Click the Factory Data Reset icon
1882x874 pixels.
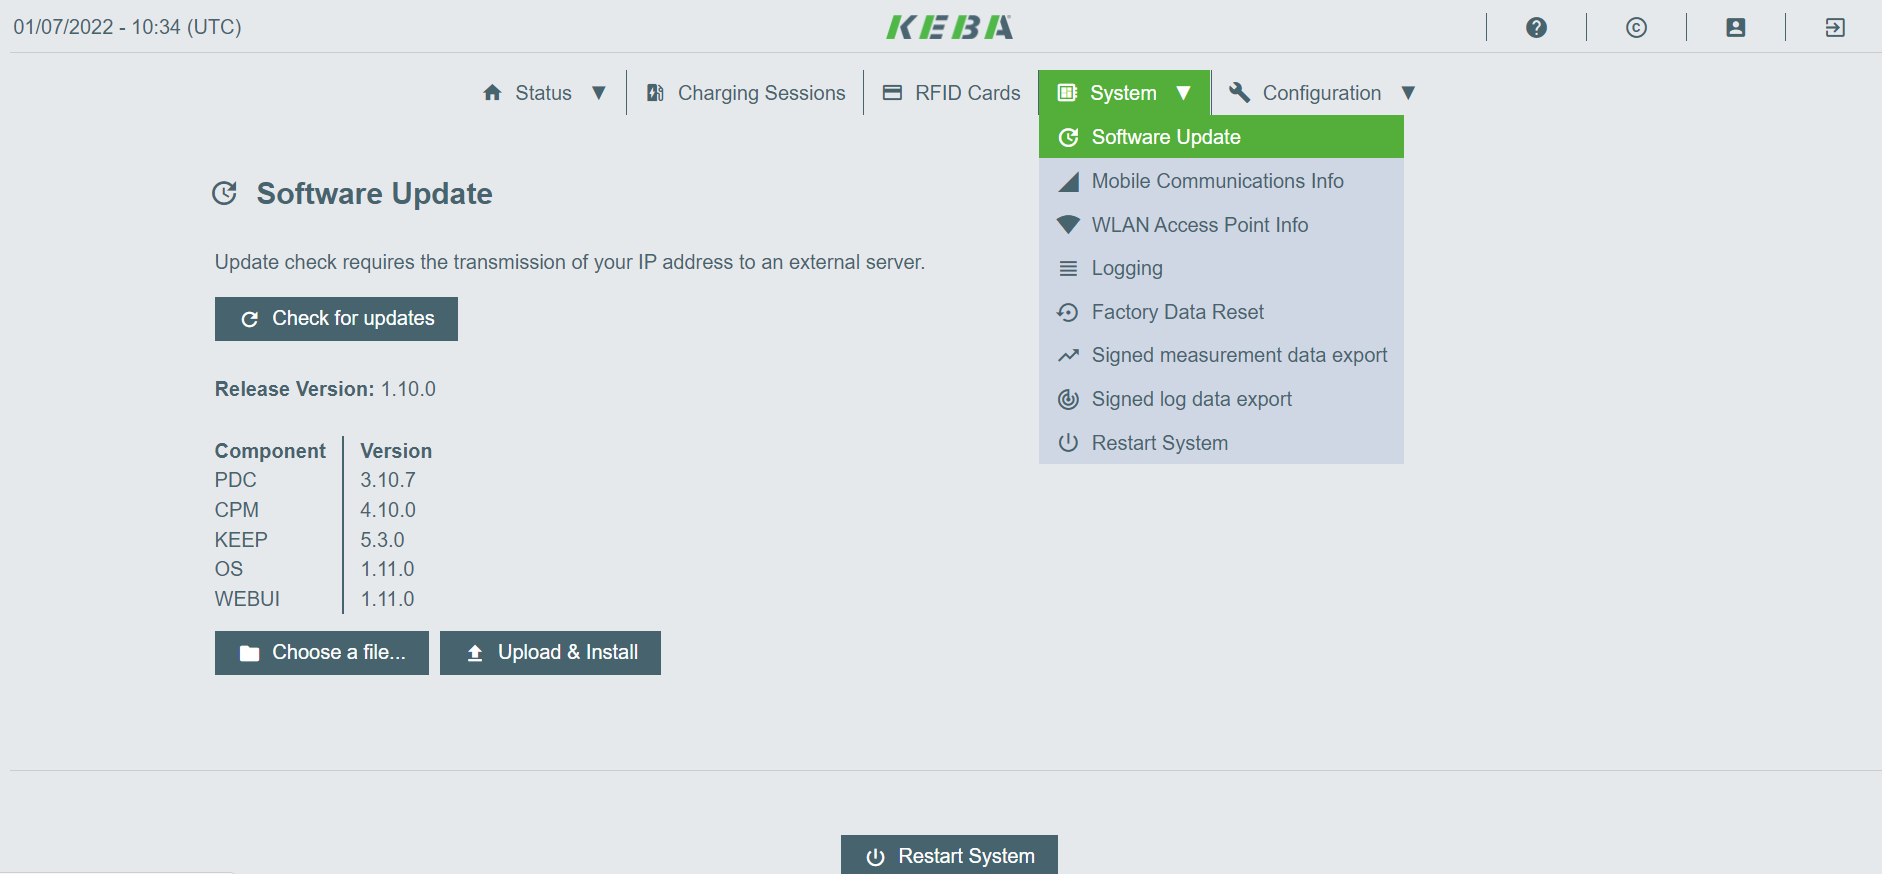1068,312
